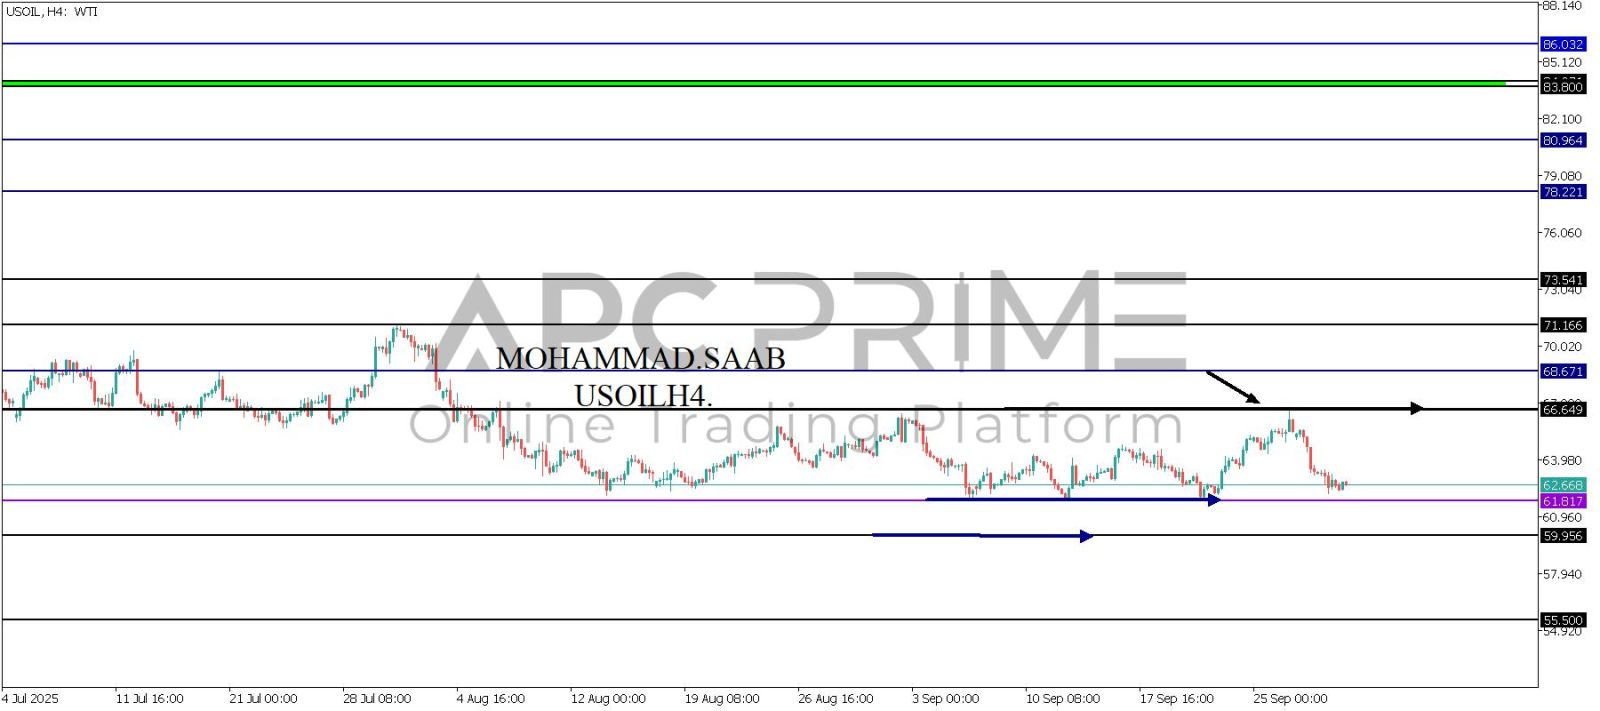
Task: Select the black arrowhead on the 66.649 line
Action: [x=1416, y=408]
